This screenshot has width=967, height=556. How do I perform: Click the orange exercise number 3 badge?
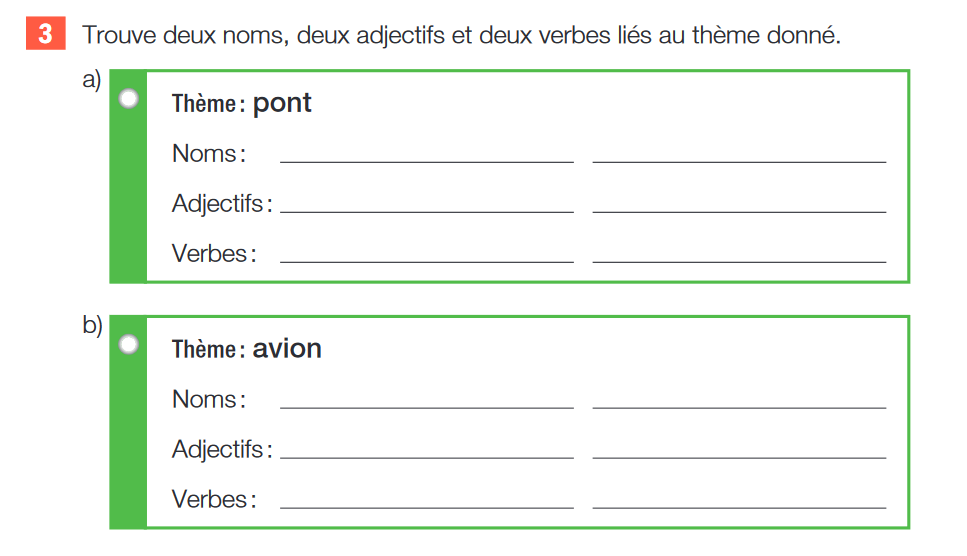pos(46,35)
